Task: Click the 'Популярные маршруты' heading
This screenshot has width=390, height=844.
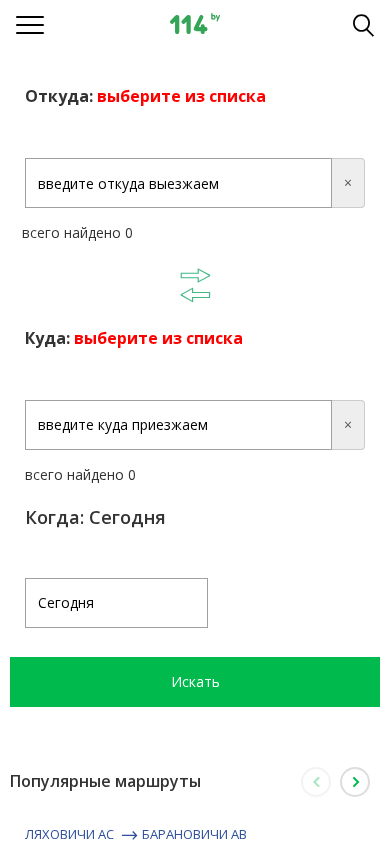Action: (x=105, y=782)
